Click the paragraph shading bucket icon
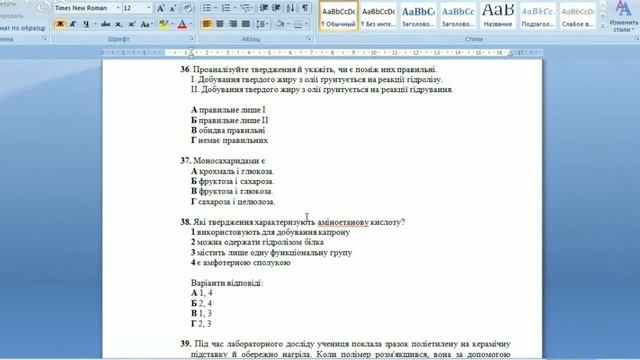Image resolution: width=640 pixels, height=360 pixels. tap(280, 24)
